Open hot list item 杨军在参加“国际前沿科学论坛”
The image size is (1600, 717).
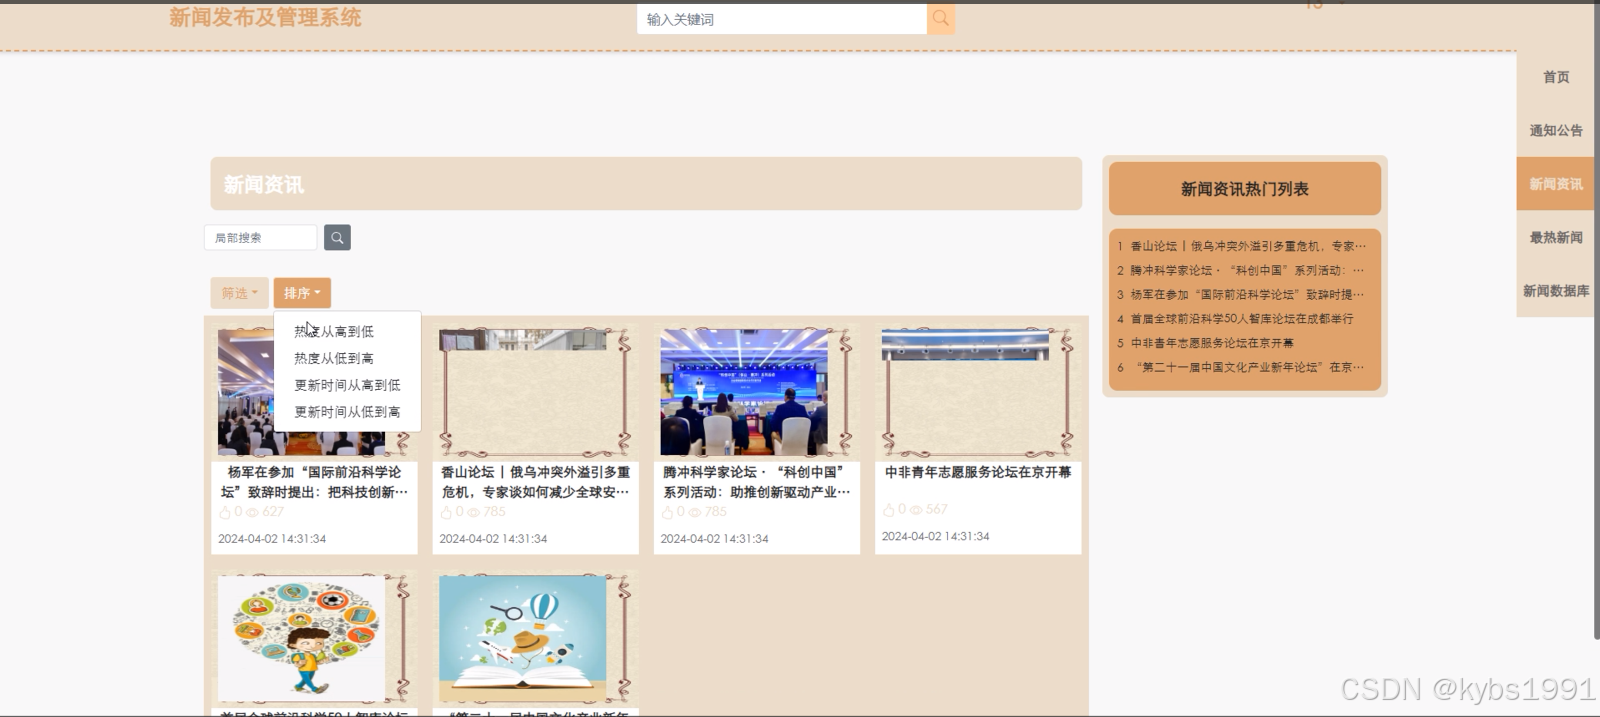(1241, 295)
